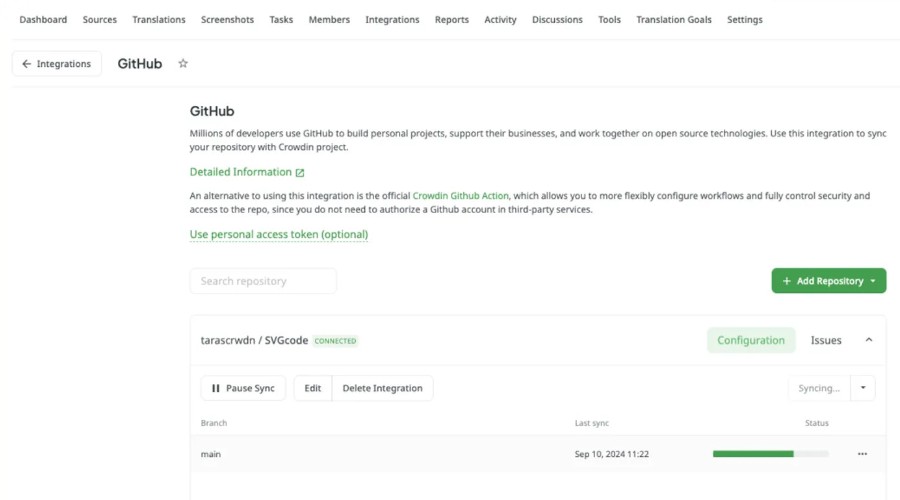Open the Screenshots tab
Viewport: 900px width, 500px height.
coord(227,20)
